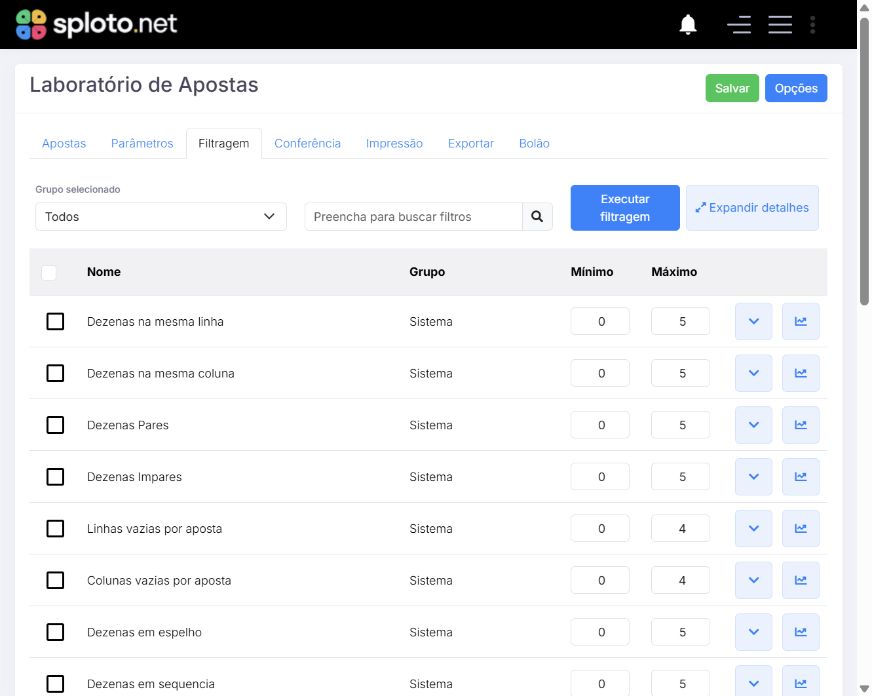Focus the Preencha para buscar filtros field
872x696 pixels.
tap(413, 216)
